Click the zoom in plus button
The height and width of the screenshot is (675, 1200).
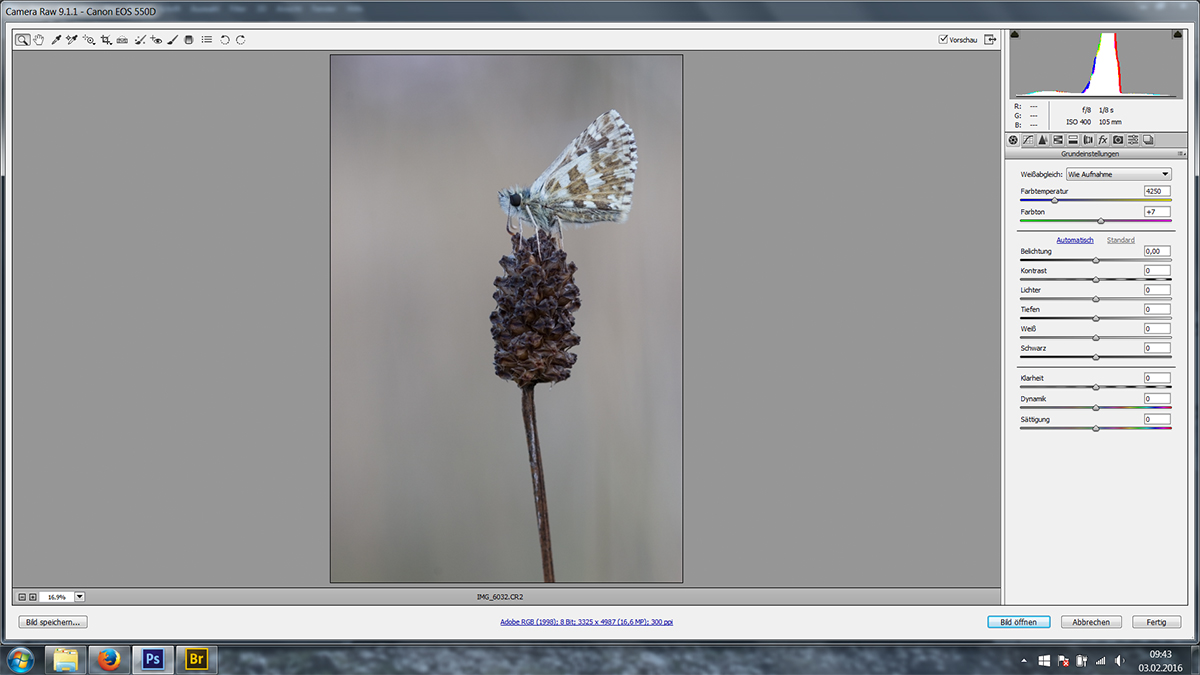tap(33, 597)
